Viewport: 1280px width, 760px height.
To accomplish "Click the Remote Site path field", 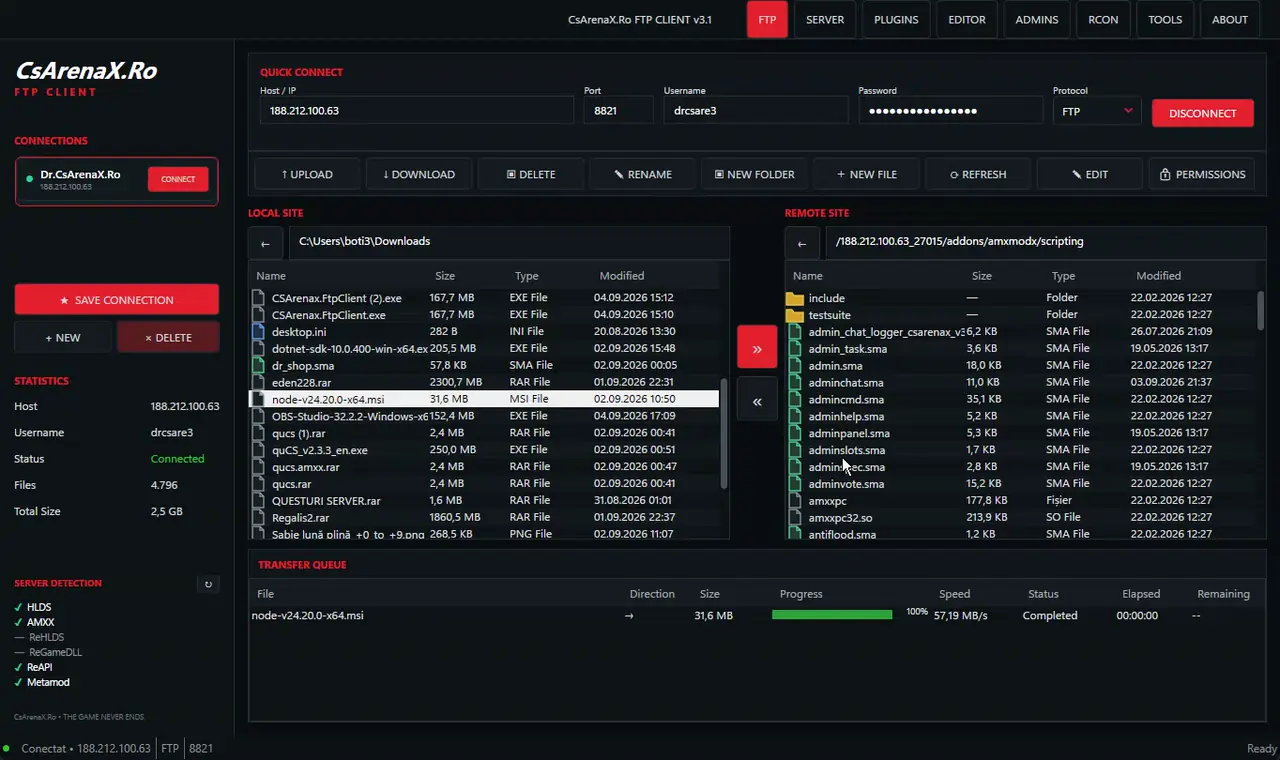I will click(x=1046, y=243).
